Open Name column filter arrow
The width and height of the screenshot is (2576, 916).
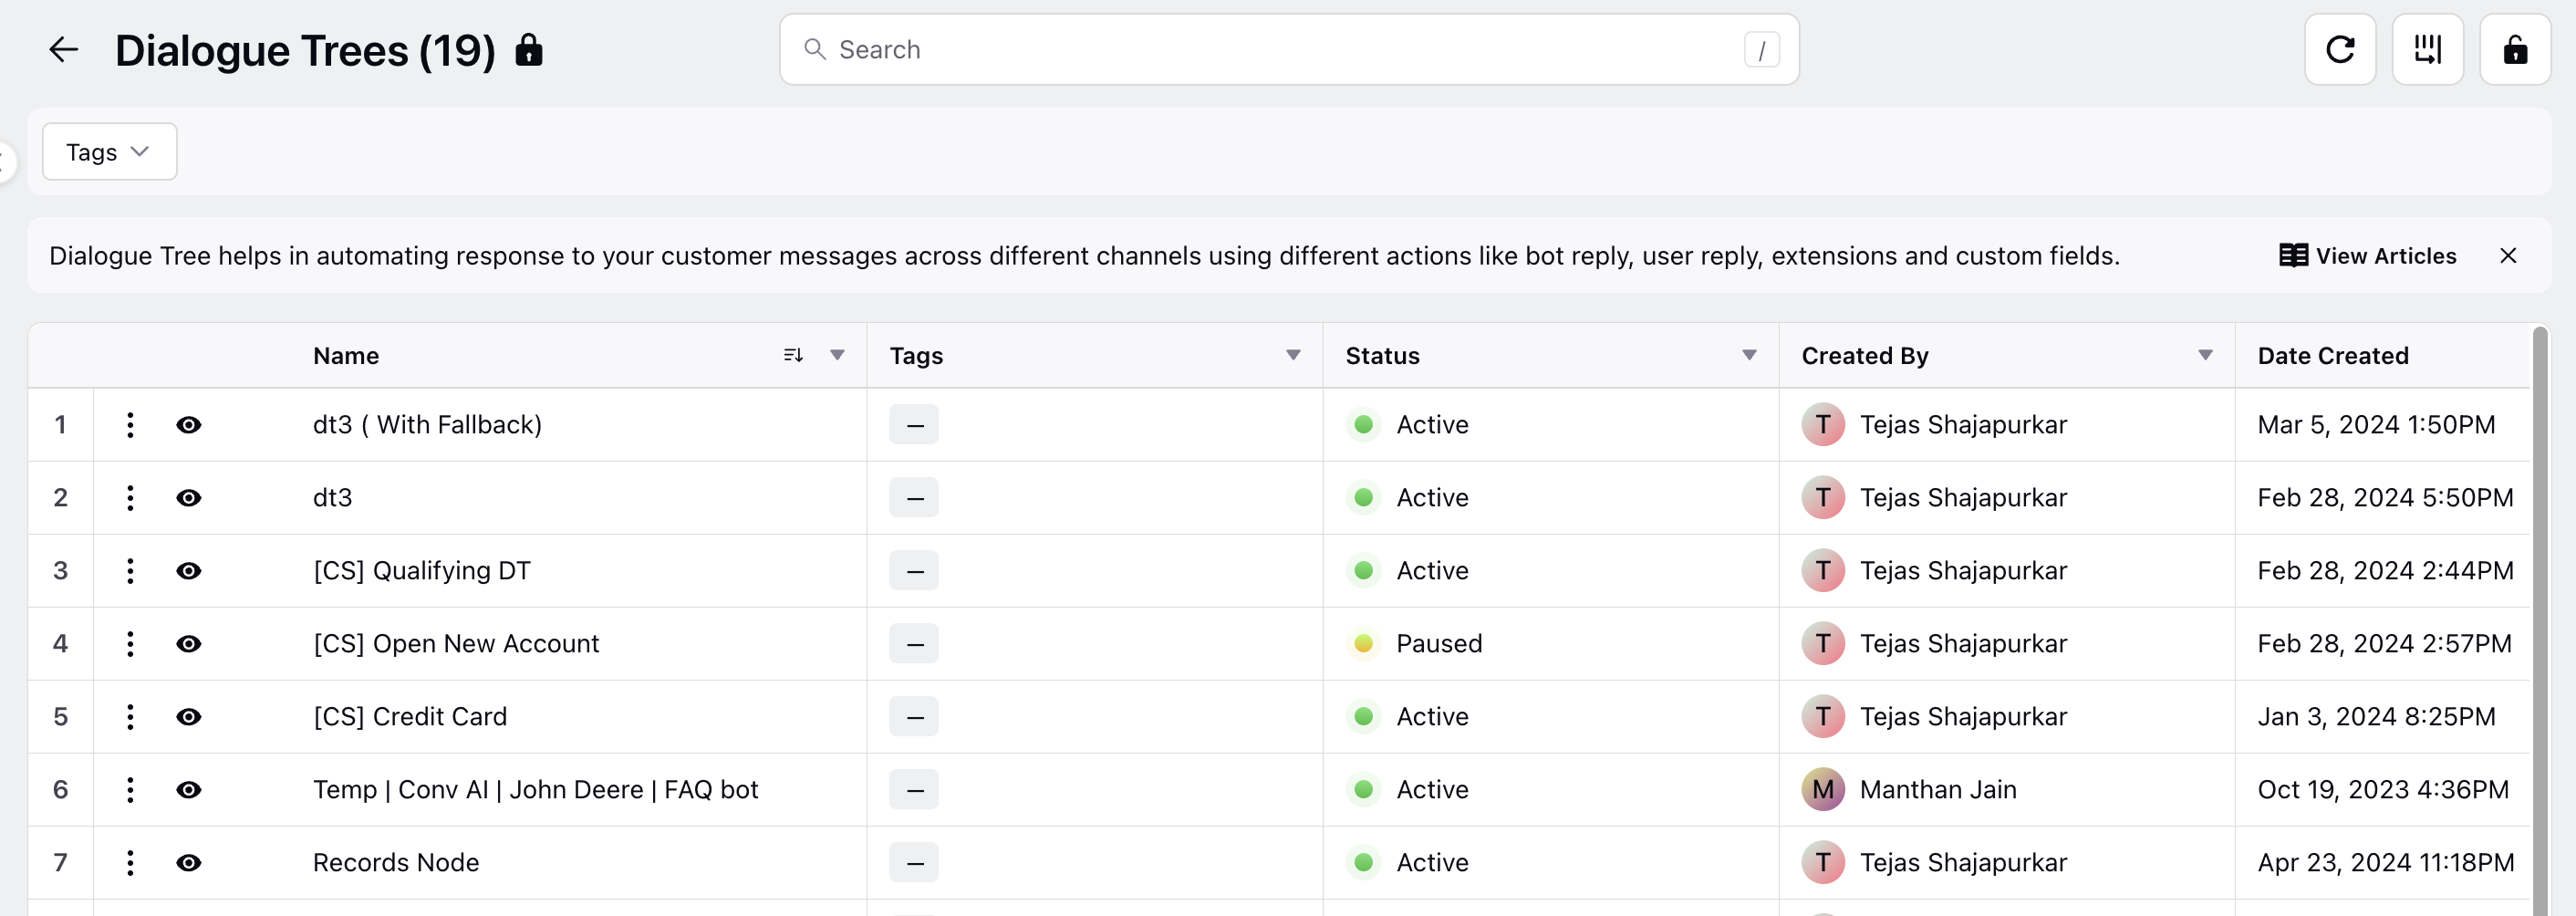[x=837, y=355]
